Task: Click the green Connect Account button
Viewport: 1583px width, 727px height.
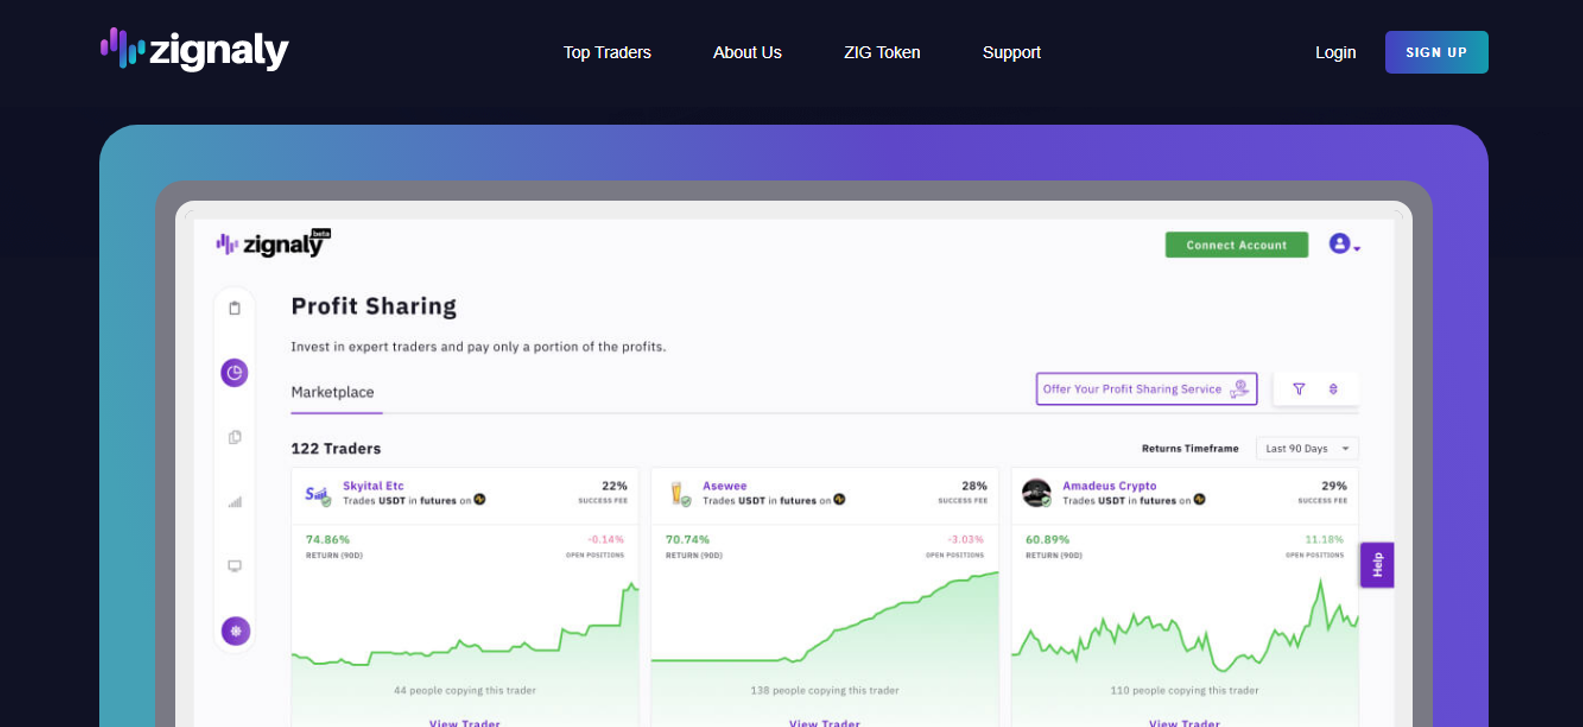Action: tap(1236, 245)
